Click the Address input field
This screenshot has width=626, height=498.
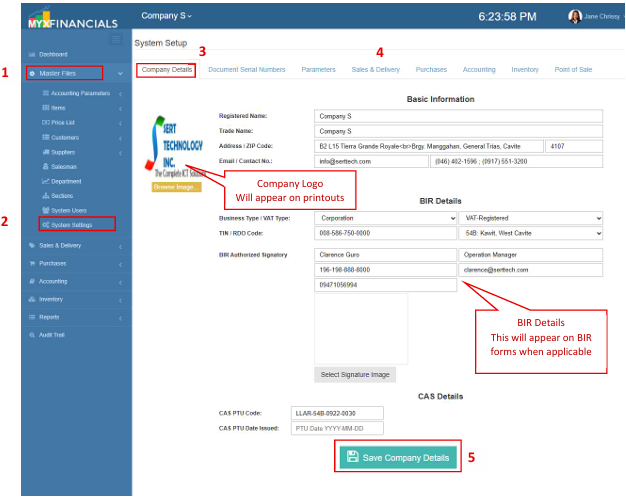pyautogui.click(x=429, y=147)
